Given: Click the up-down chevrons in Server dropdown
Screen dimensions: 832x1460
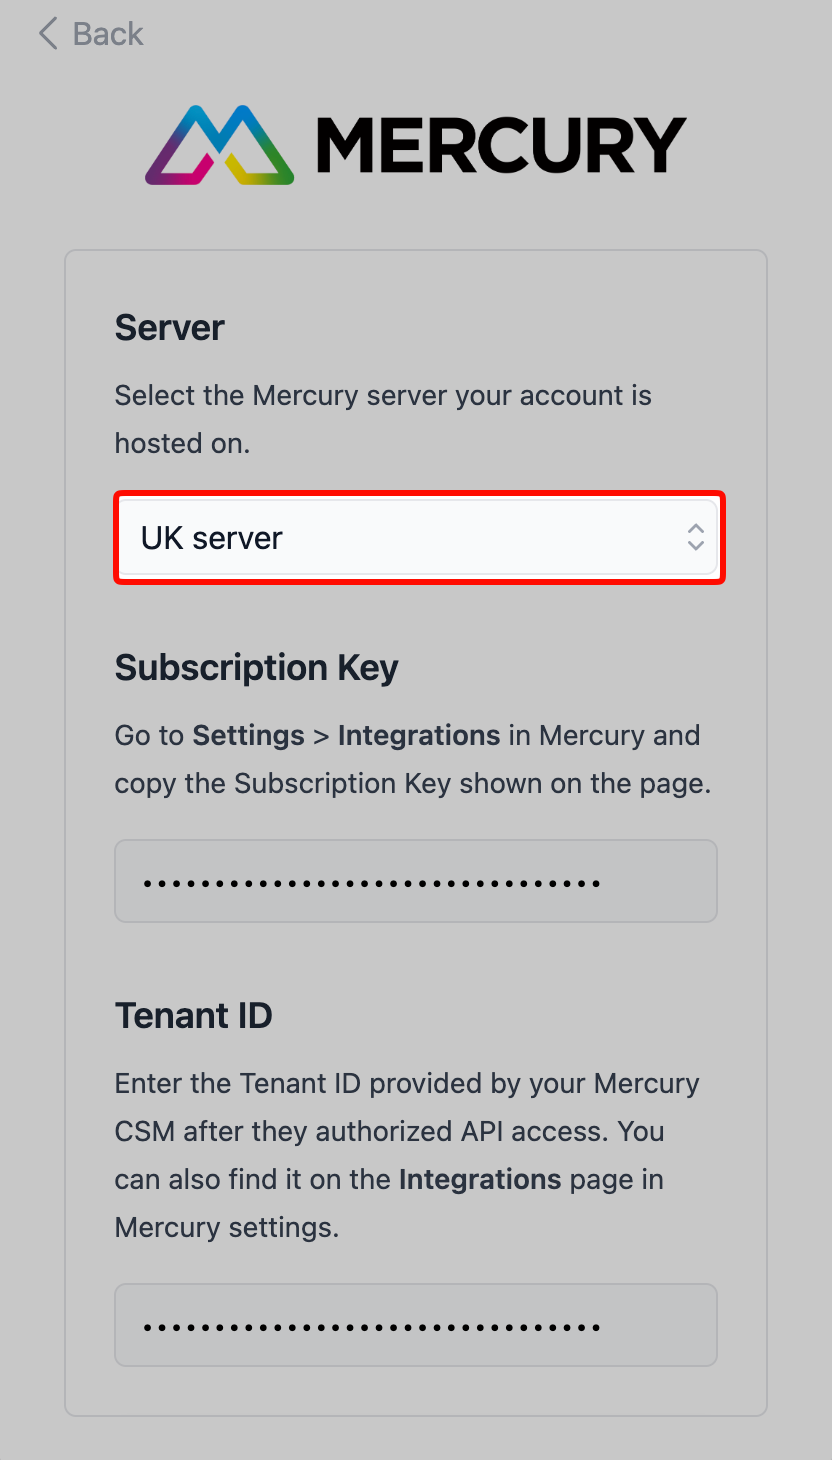Looking at the screenshot, I should point(696,538).
